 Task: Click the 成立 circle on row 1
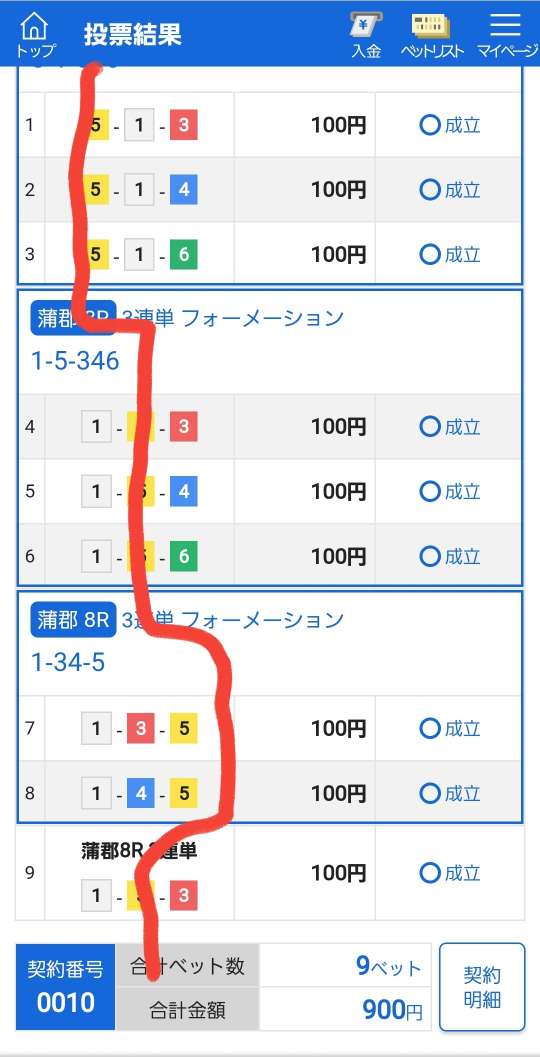[x=429, y=125]
